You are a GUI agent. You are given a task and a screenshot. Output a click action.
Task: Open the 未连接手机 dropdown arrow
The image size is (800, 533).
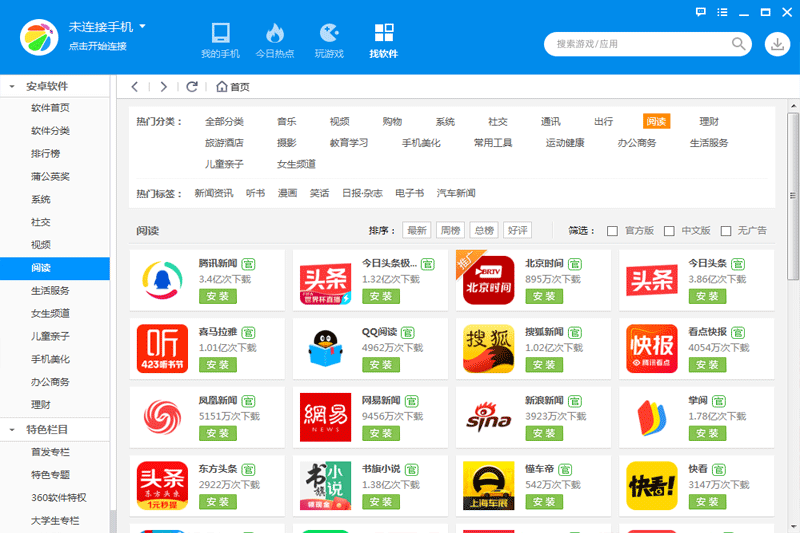(143, 26)
